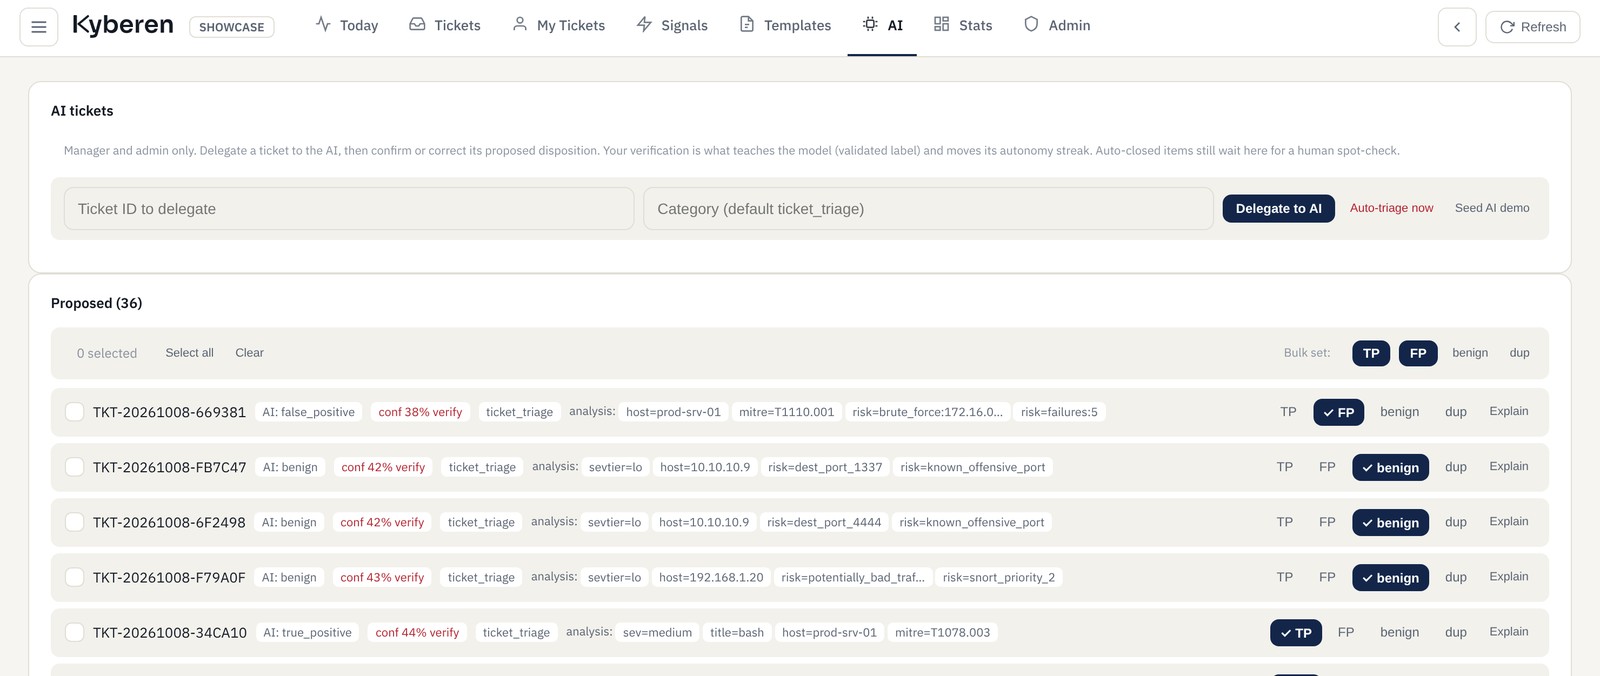
Task: Mark ticket FB7C47 as TP
Action: [x=1285, y=467]
